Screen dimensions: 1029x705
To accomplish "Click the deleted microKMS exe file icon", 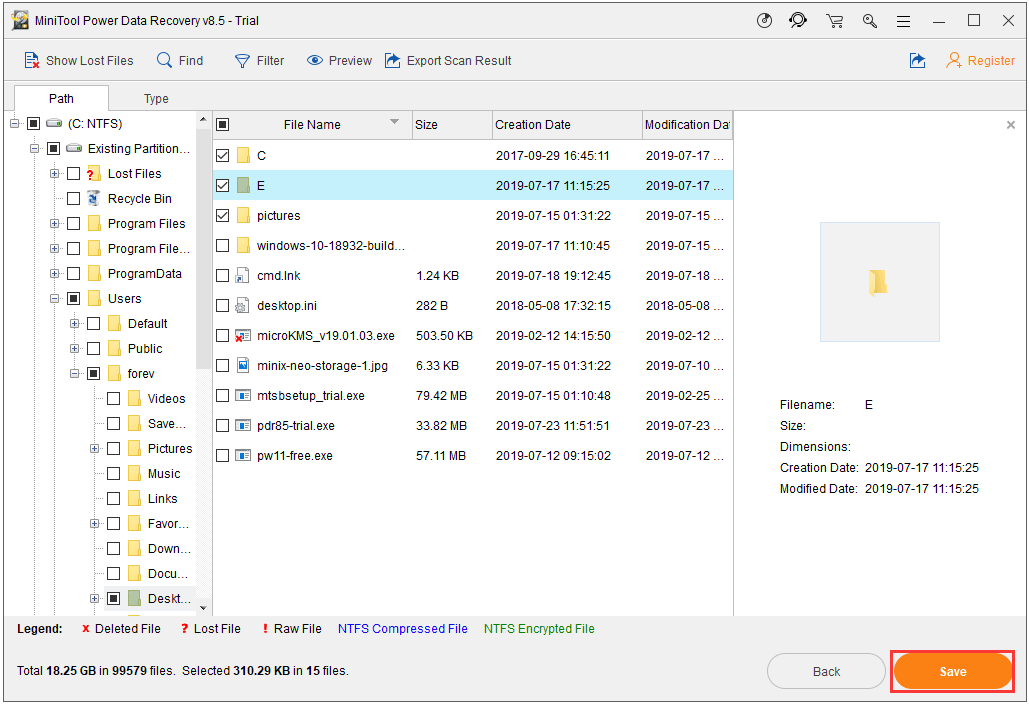I will (243, 336).
